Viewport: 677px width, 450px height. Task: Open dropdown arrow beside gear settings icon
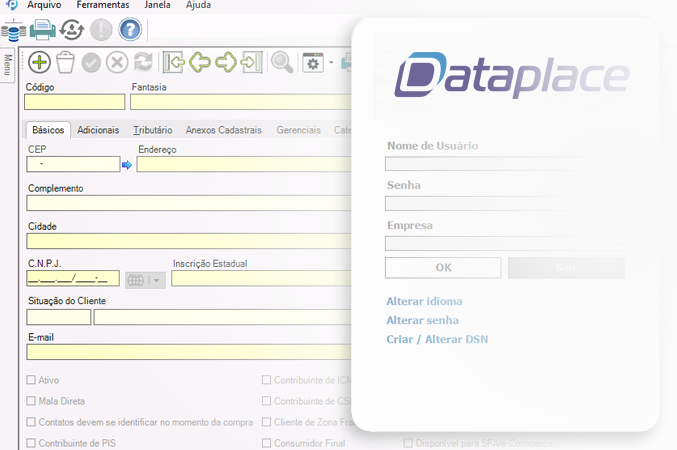[x=331, y=63]
